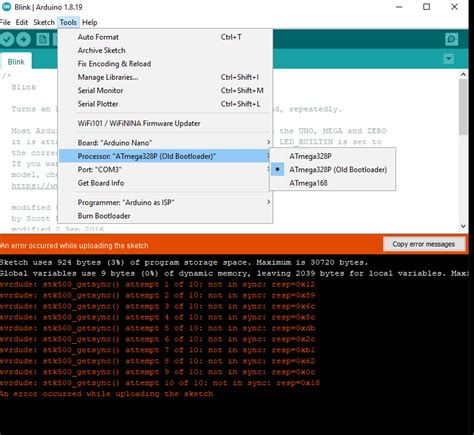Minimize the Arduino window
This screenshot has width=474, height=435.
pos(399,7)
